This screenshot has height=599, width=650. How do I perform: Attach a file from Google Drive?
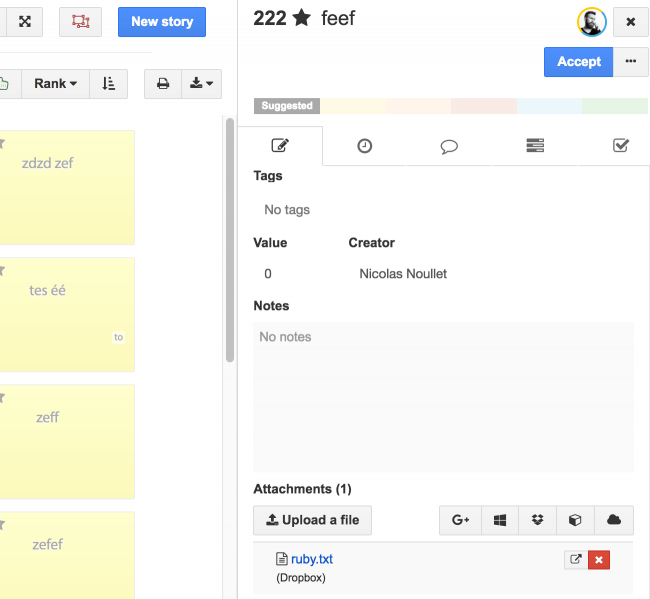[460, 520]
